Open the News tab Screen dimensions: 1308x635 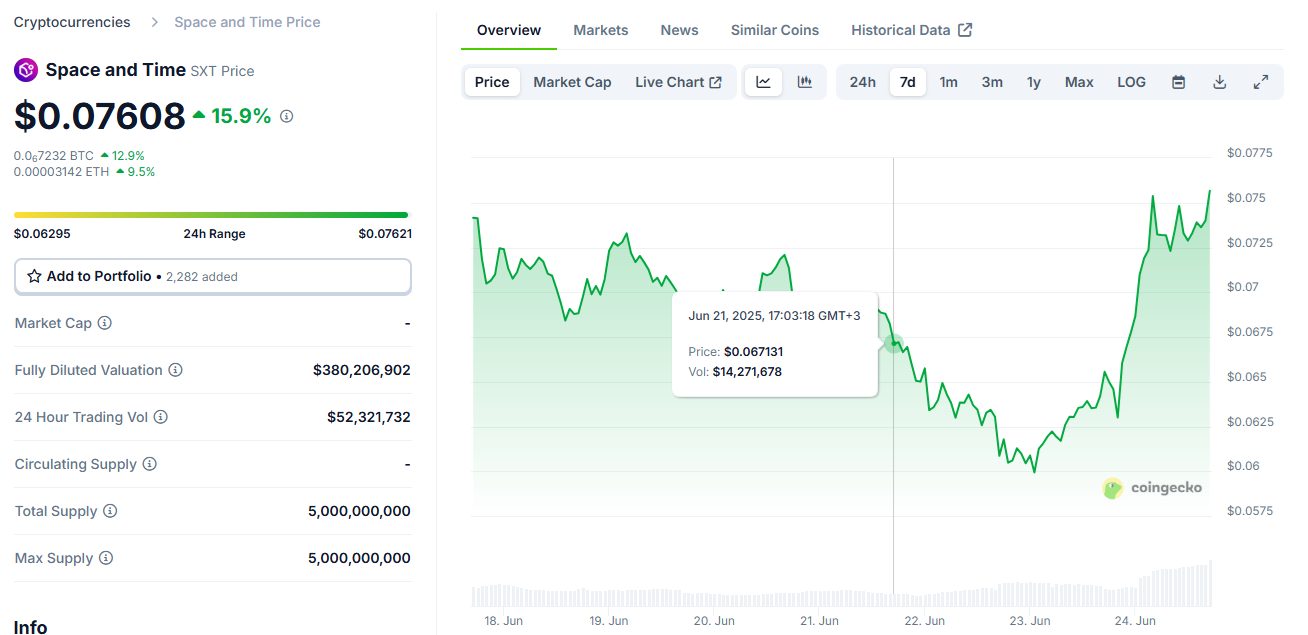coord(680,30)
